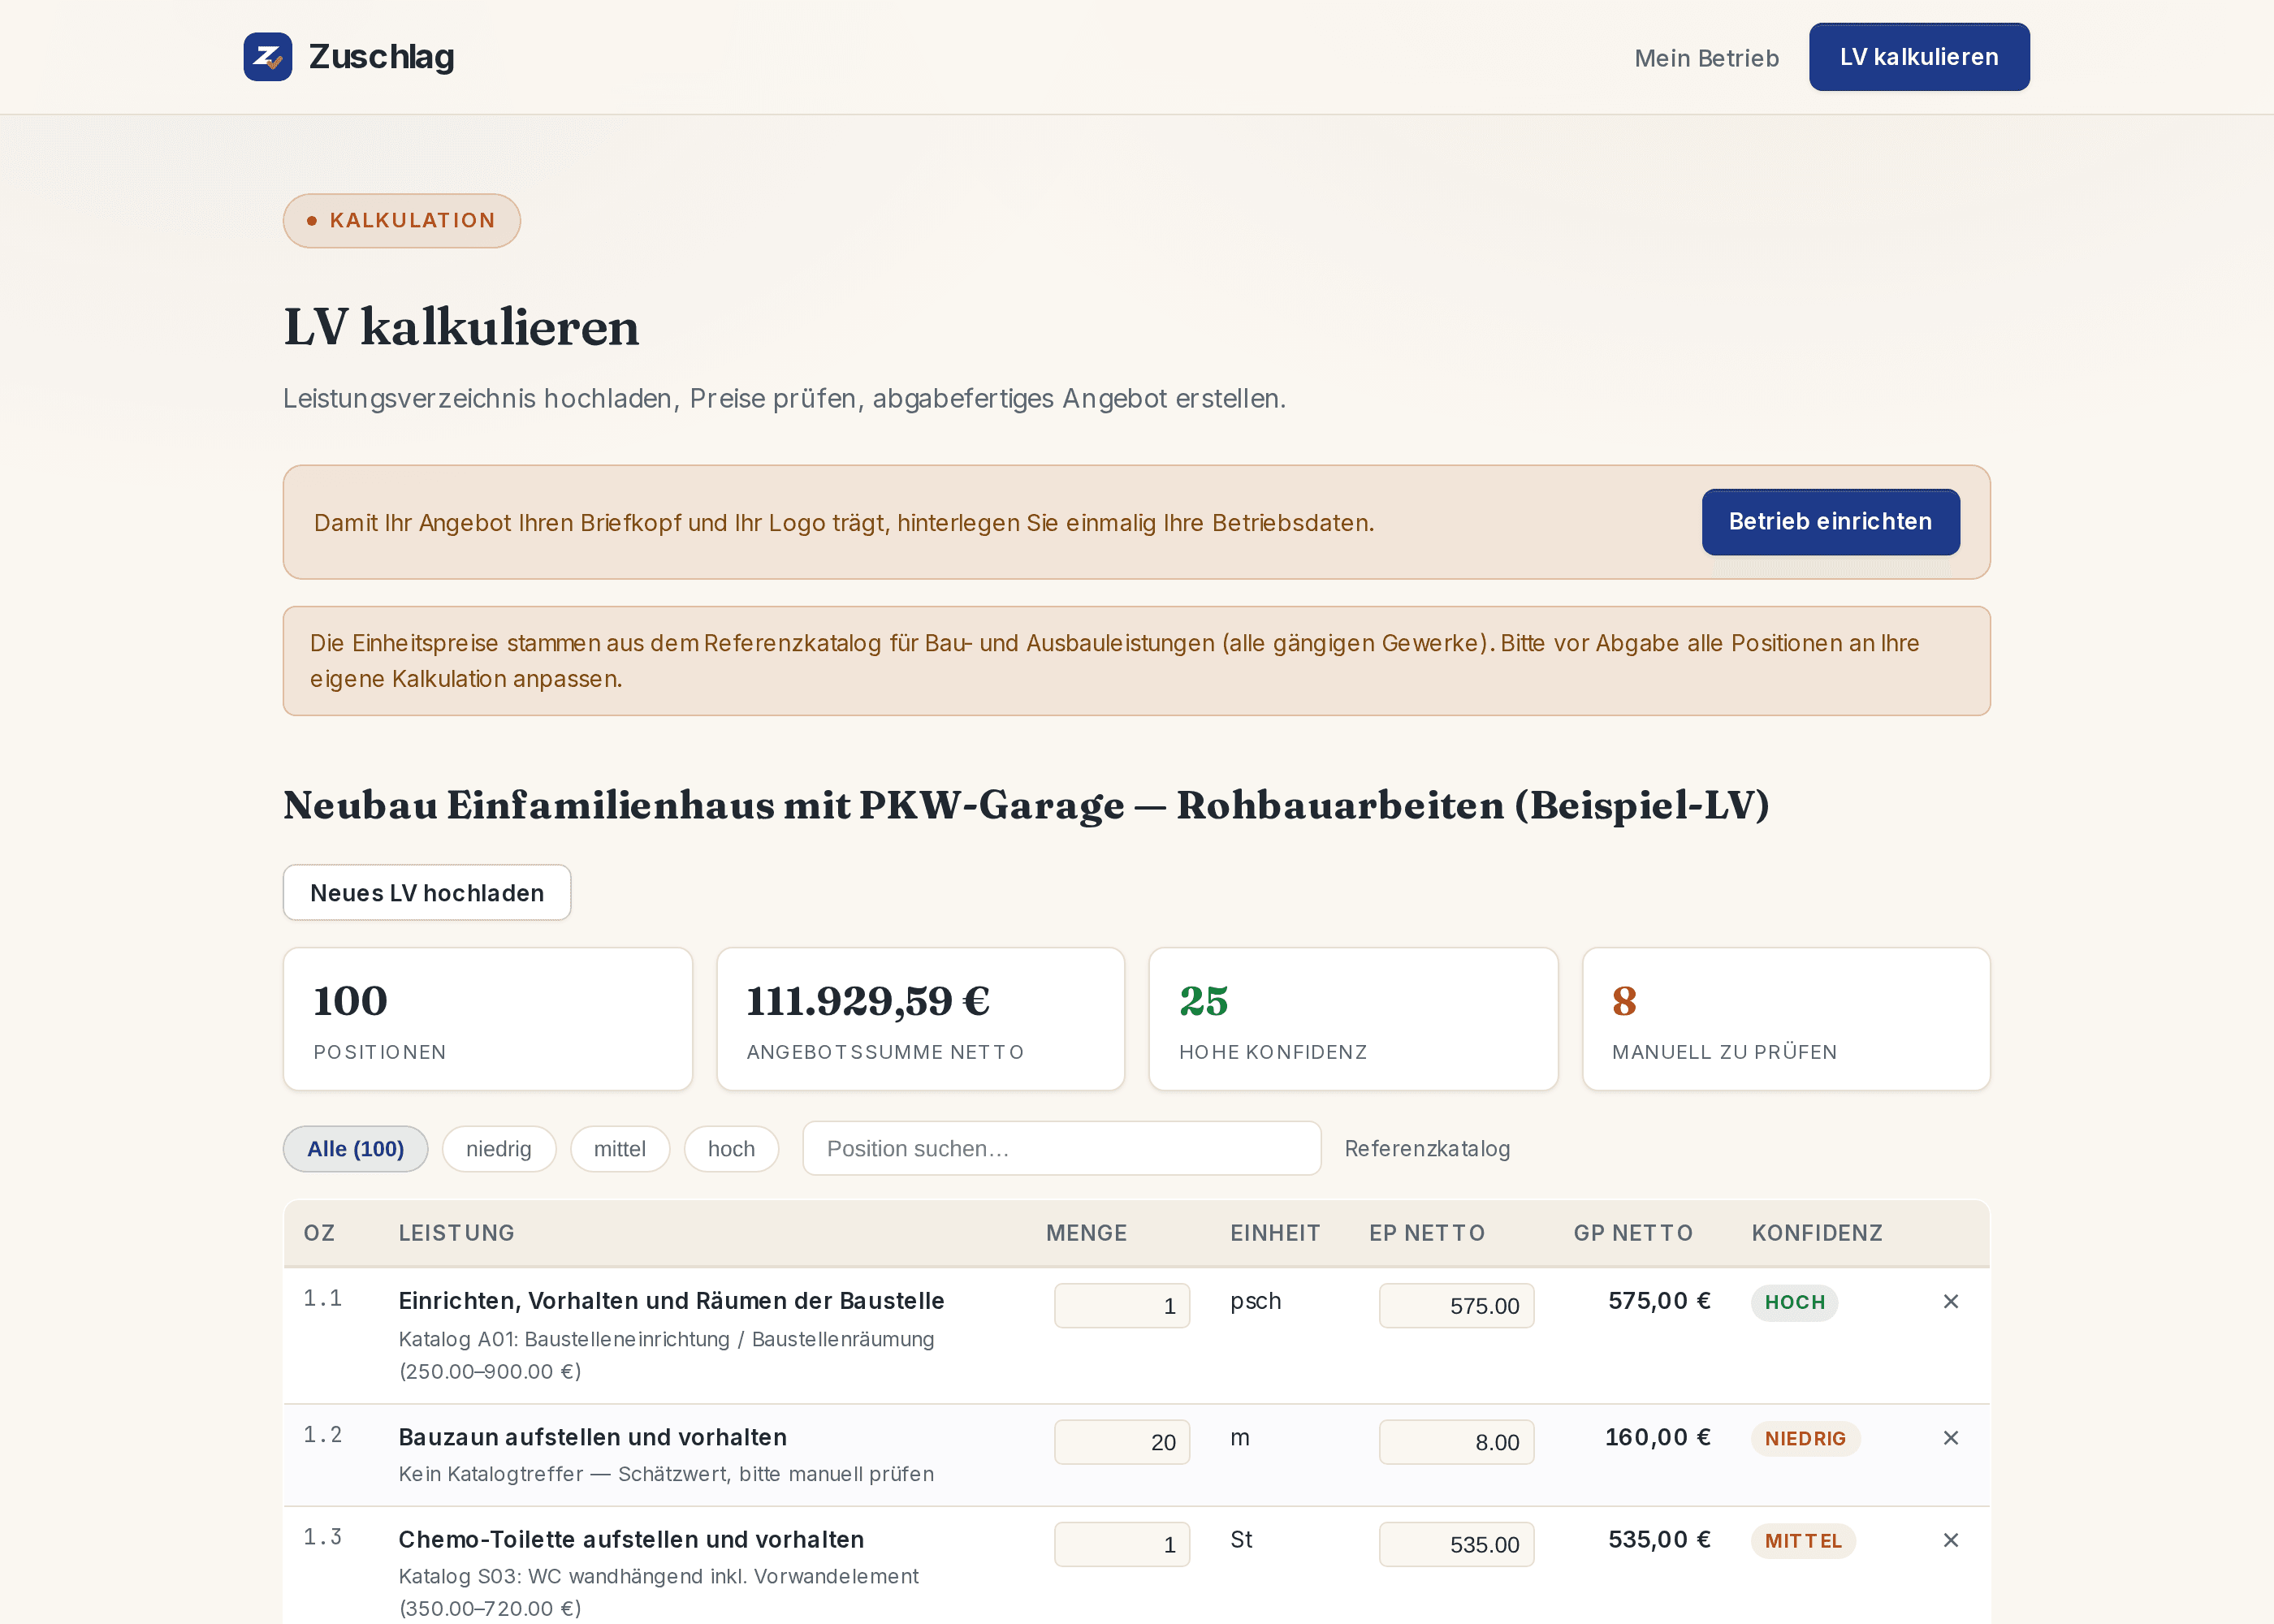Click the EP NETTO column header
The width and height of the screenshot is (2274, 1624).
(x=1427, y=1233)
